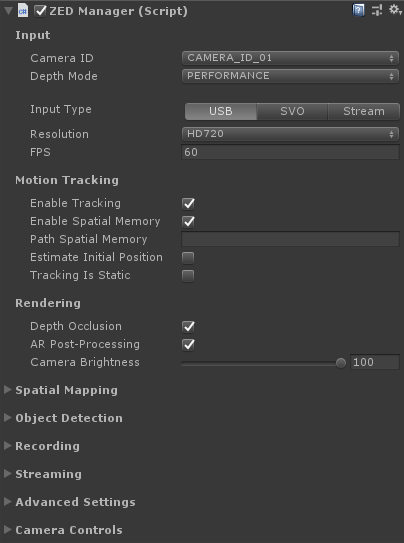This screenshot has width=404, height=543.
Task: Open the preset selector icon
Action: tap(377, 10)
